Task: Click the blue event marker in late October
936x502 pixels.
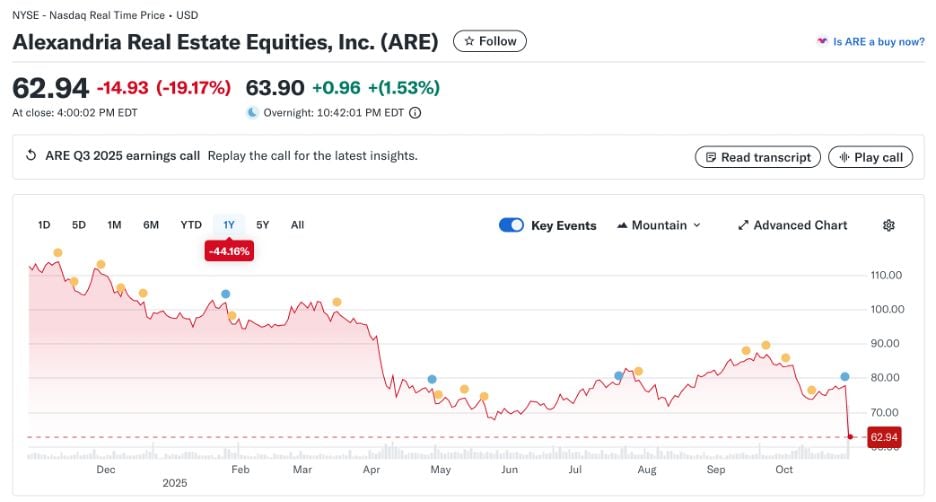Action: (845, 377)
